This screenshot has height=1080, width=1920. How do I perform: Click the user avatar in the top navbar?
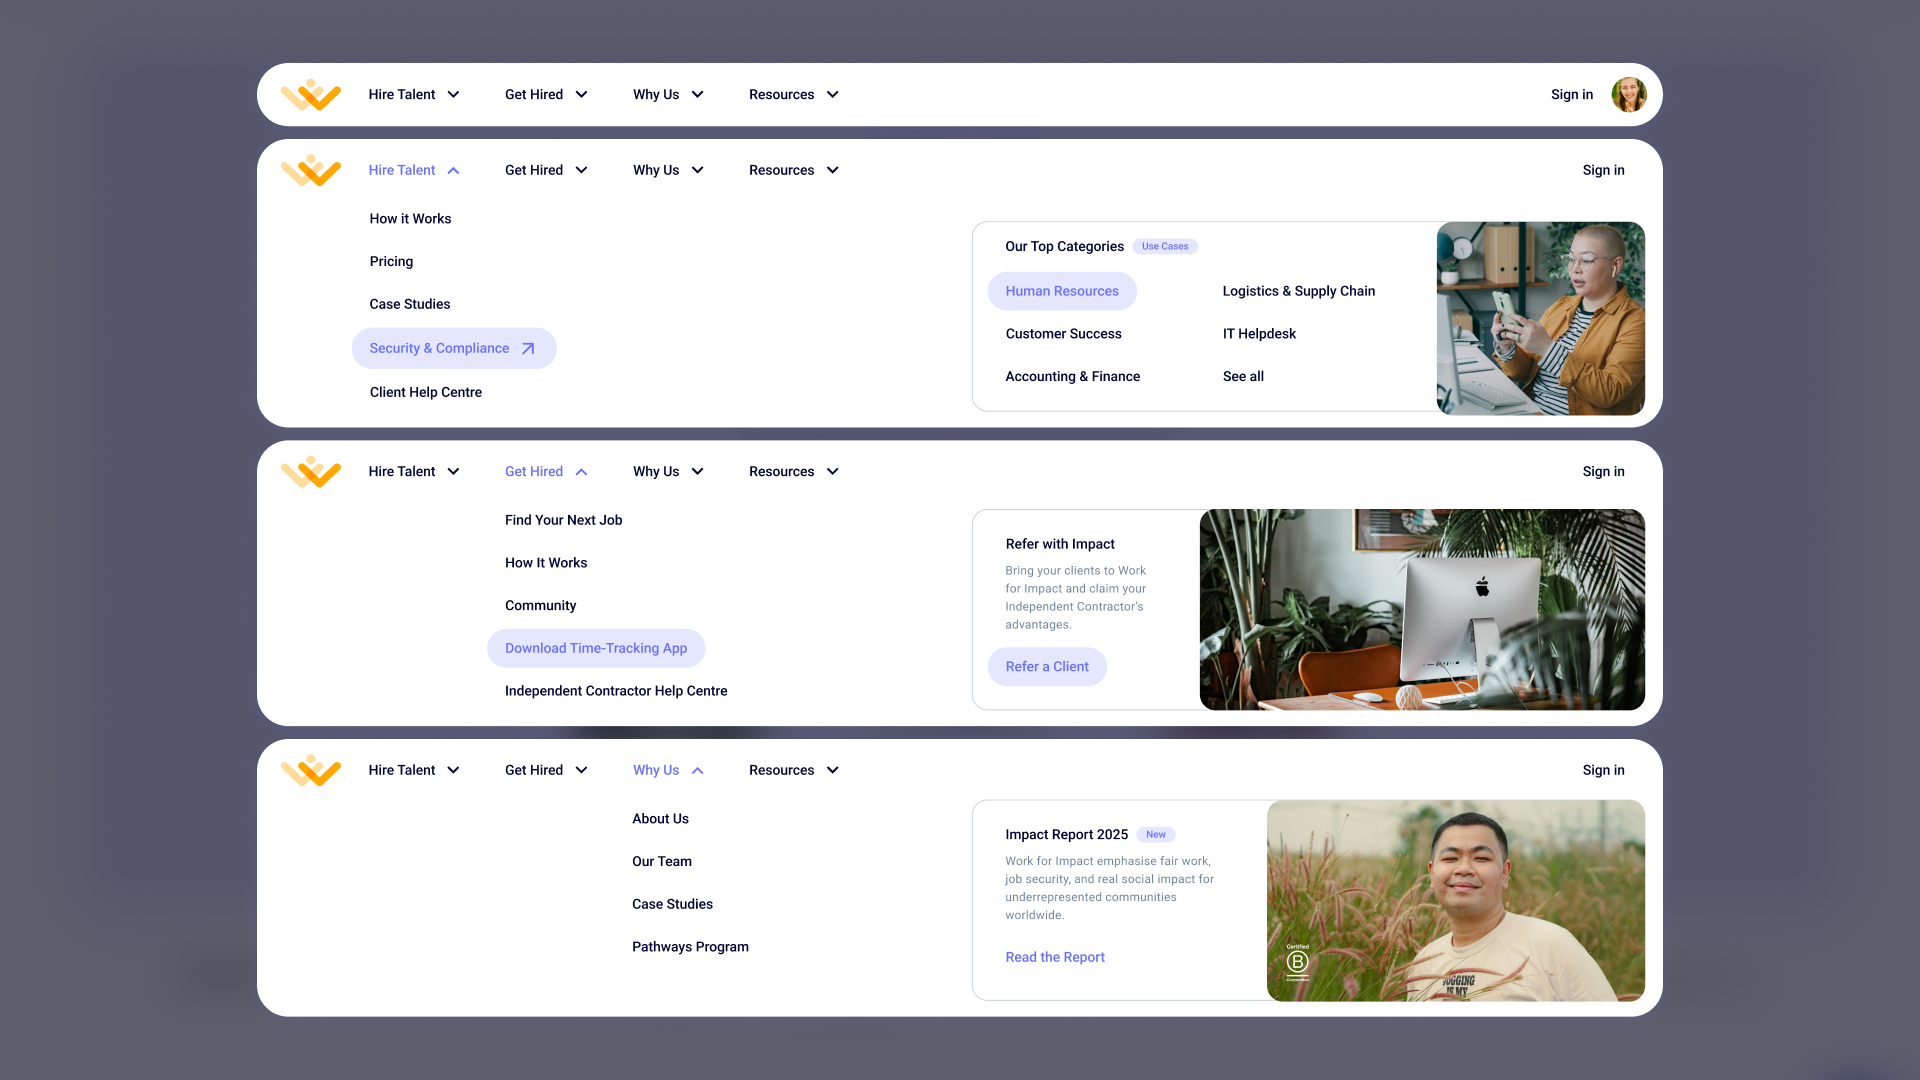[1628, 95]
